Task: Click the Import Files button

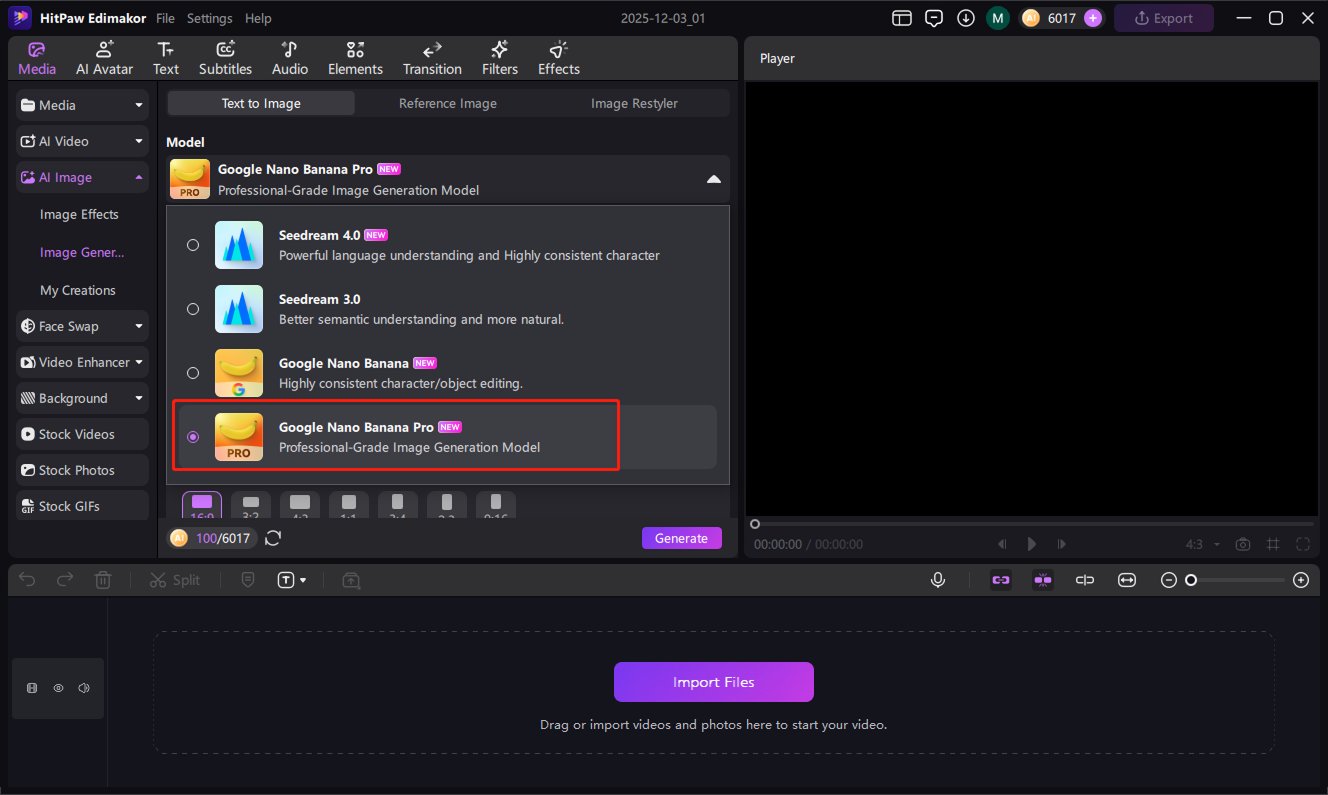Action: 713,682
